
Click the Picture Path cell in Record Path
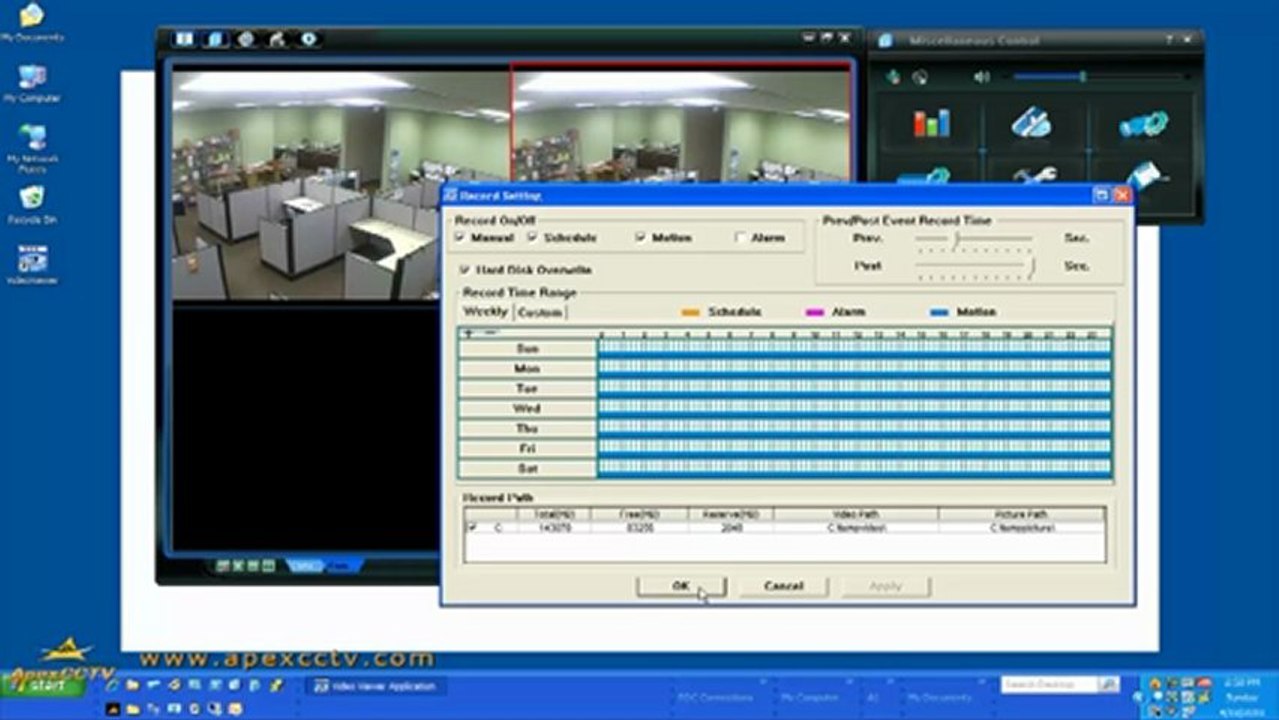[x=1022, y=527]
